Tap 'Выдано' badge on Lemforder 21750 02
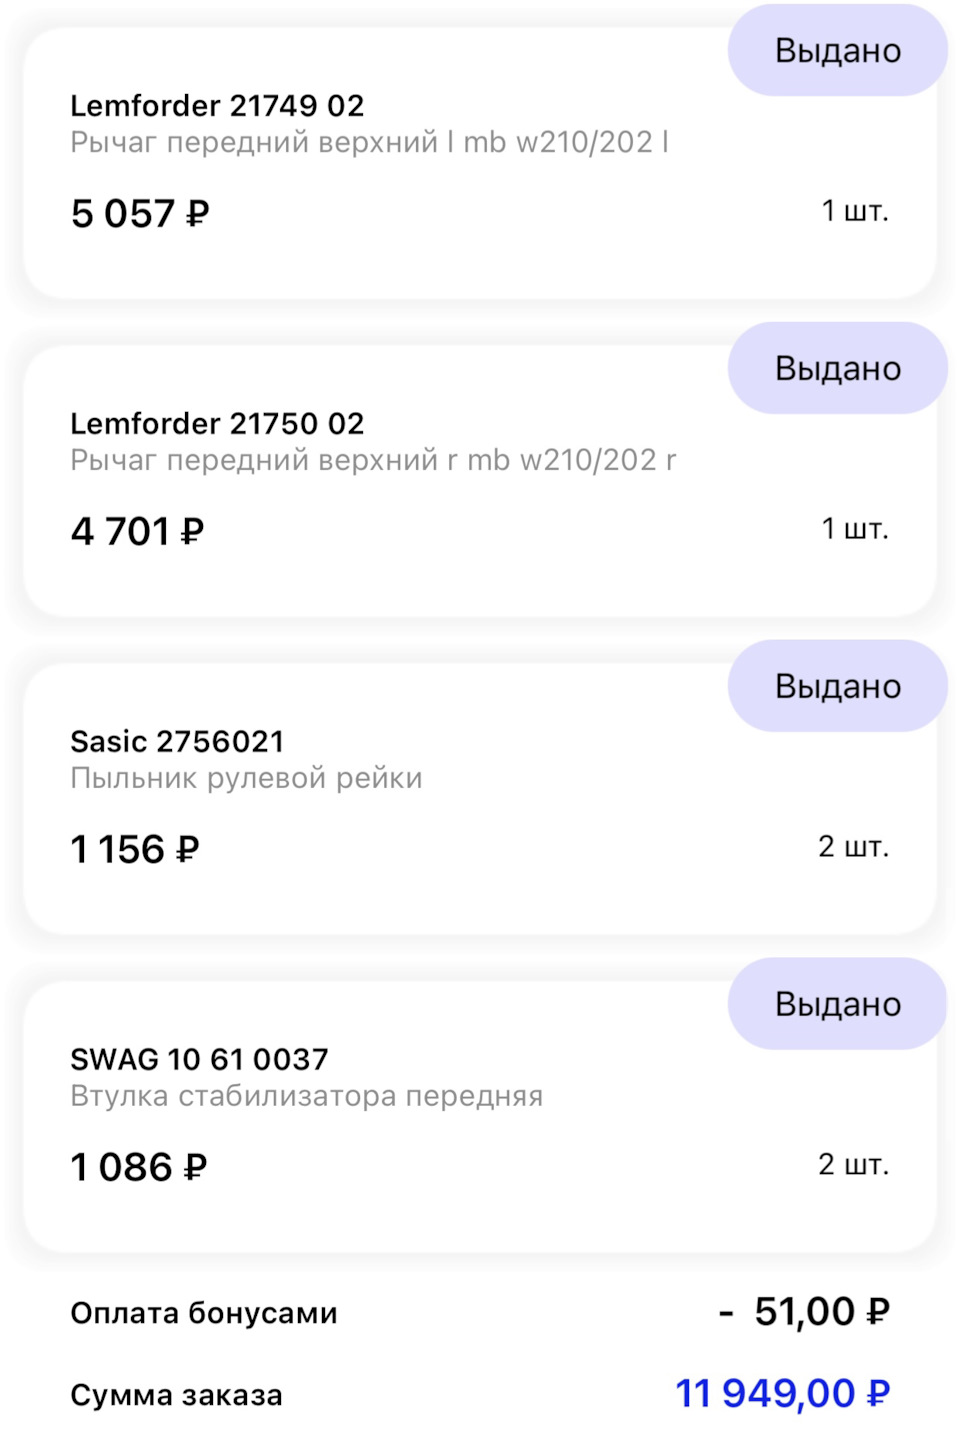The height and width of the screenshot is (1453, 960). coord(837,369)
